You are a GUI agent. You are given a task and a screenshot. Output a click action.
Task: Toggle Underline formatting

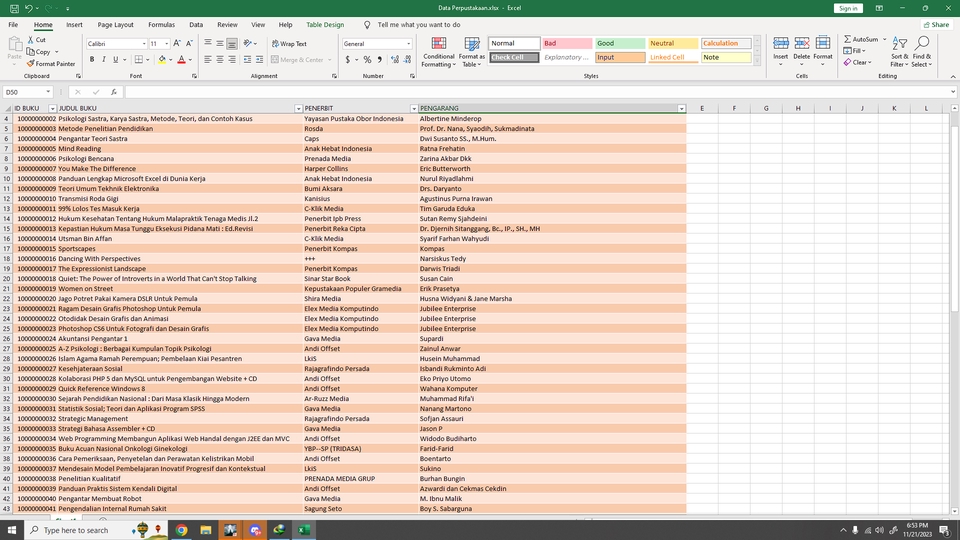point(115,60)
